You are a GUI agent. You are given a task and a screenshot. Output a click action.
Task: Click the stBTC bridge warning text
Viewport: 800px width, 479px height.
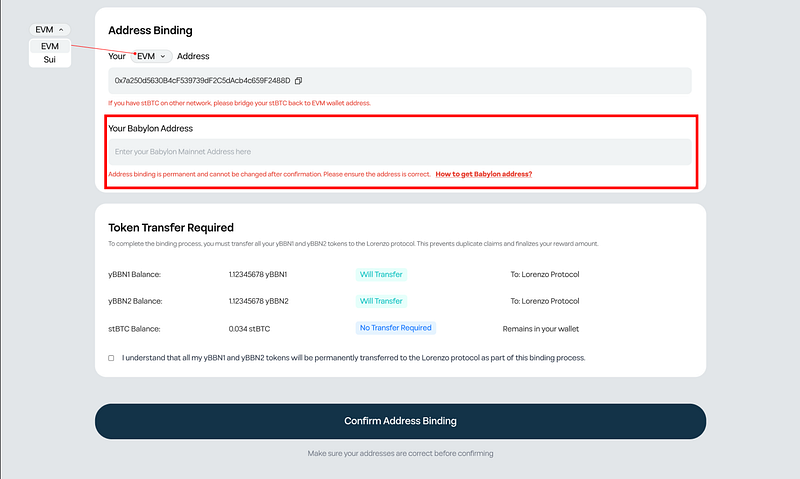click(x=239, y=103)
